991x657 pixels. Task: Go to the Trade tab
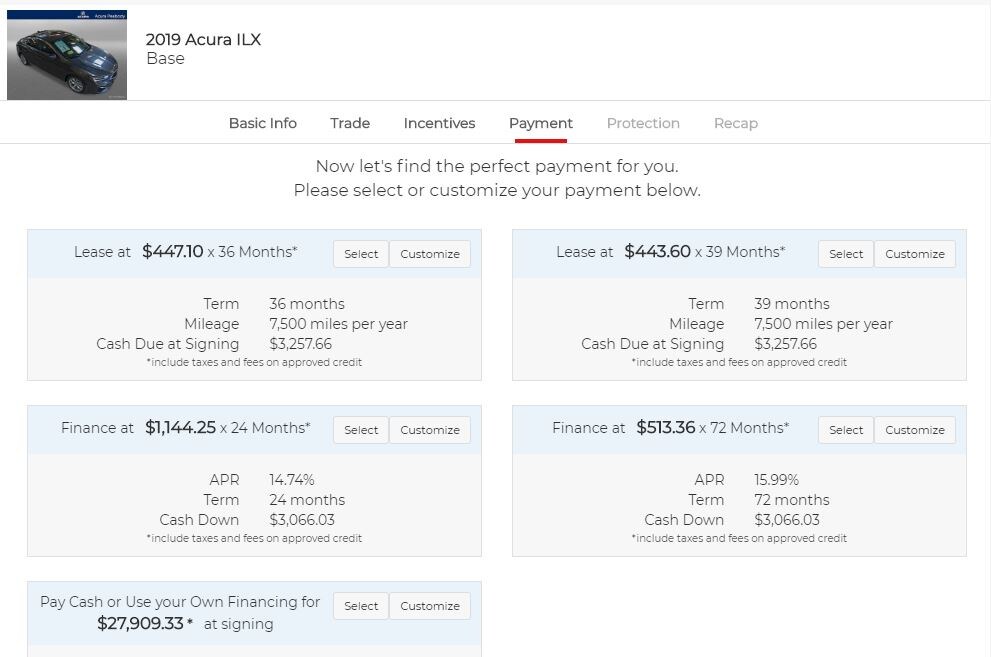coord(350,123)
